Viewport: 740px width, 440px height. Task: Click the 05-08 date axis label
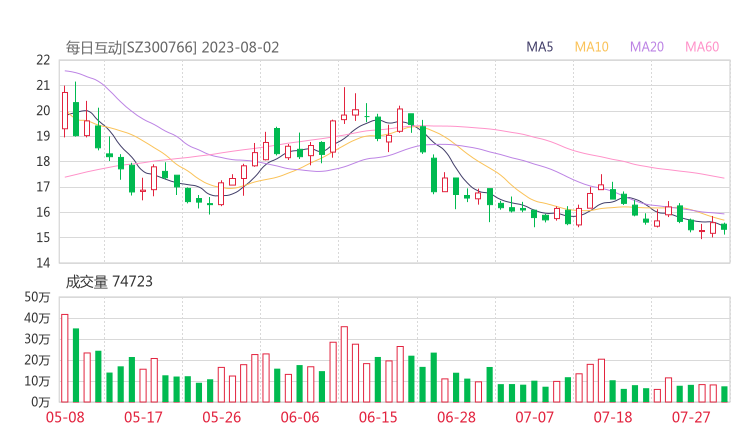coord(65,417)
